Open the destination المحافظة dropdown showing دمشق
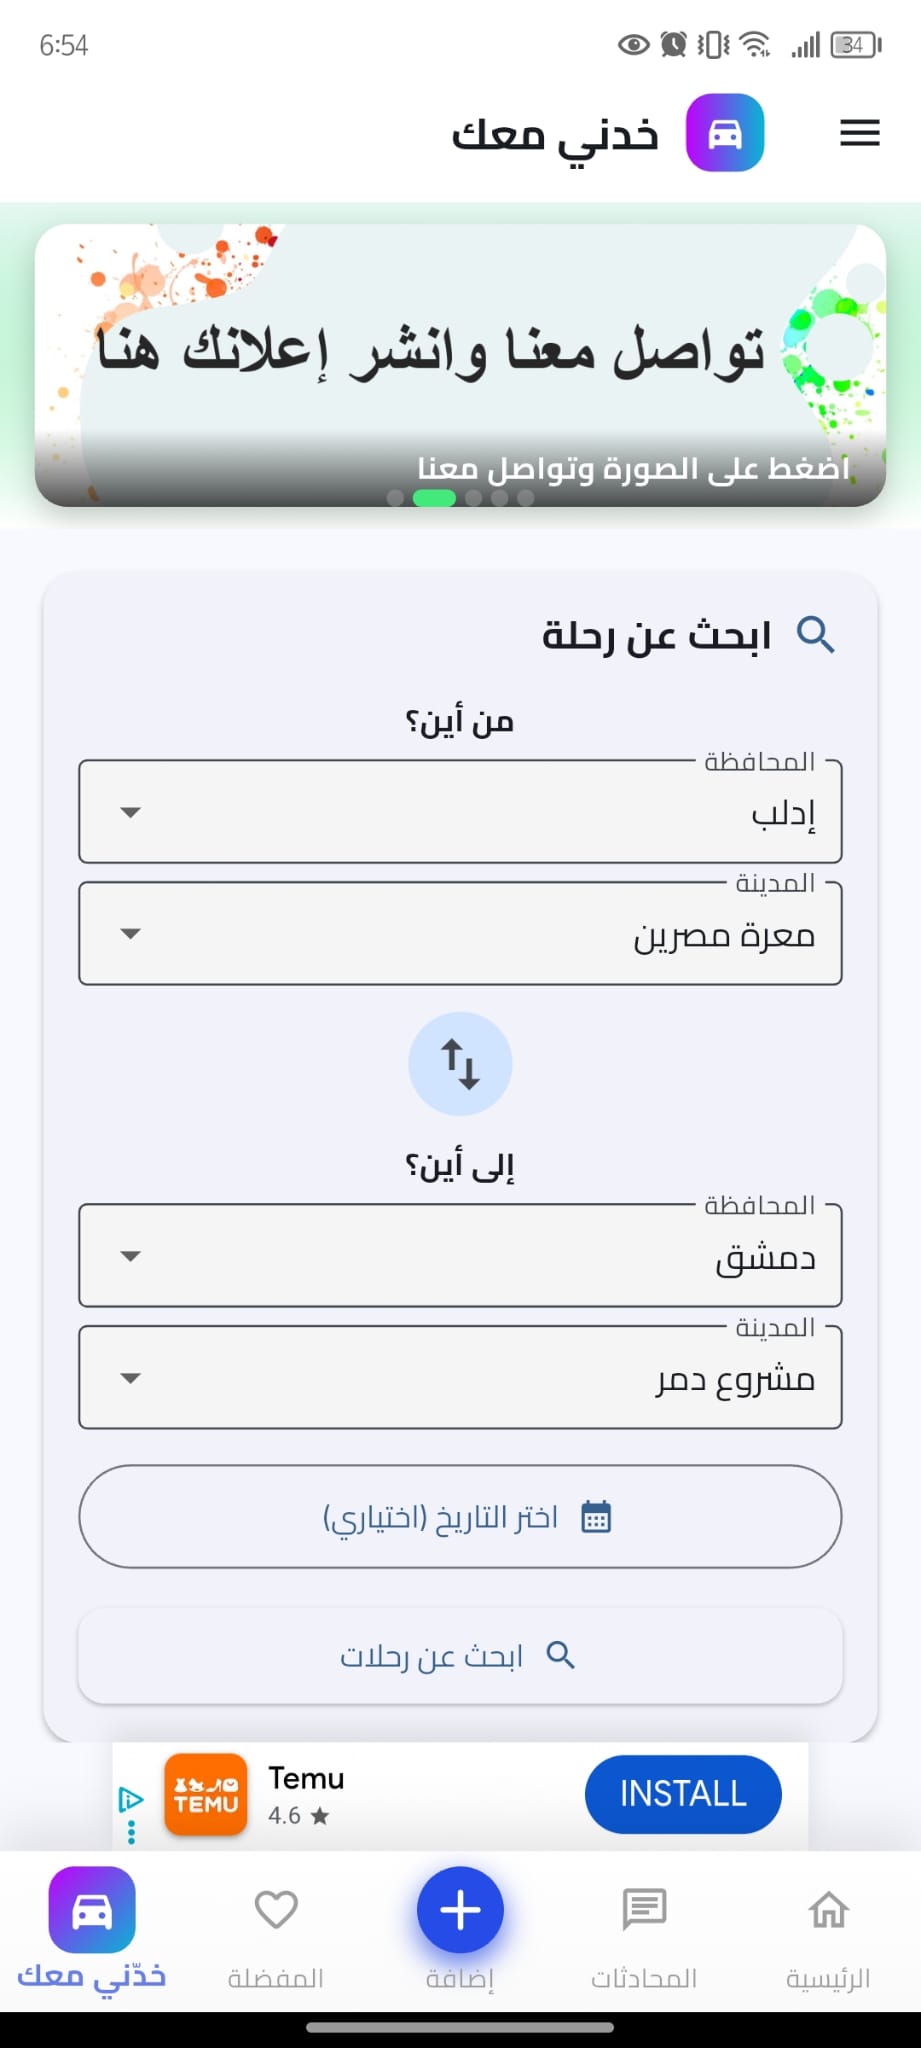Viewport: 921px width, 2048px height. tap(460, 1256)
